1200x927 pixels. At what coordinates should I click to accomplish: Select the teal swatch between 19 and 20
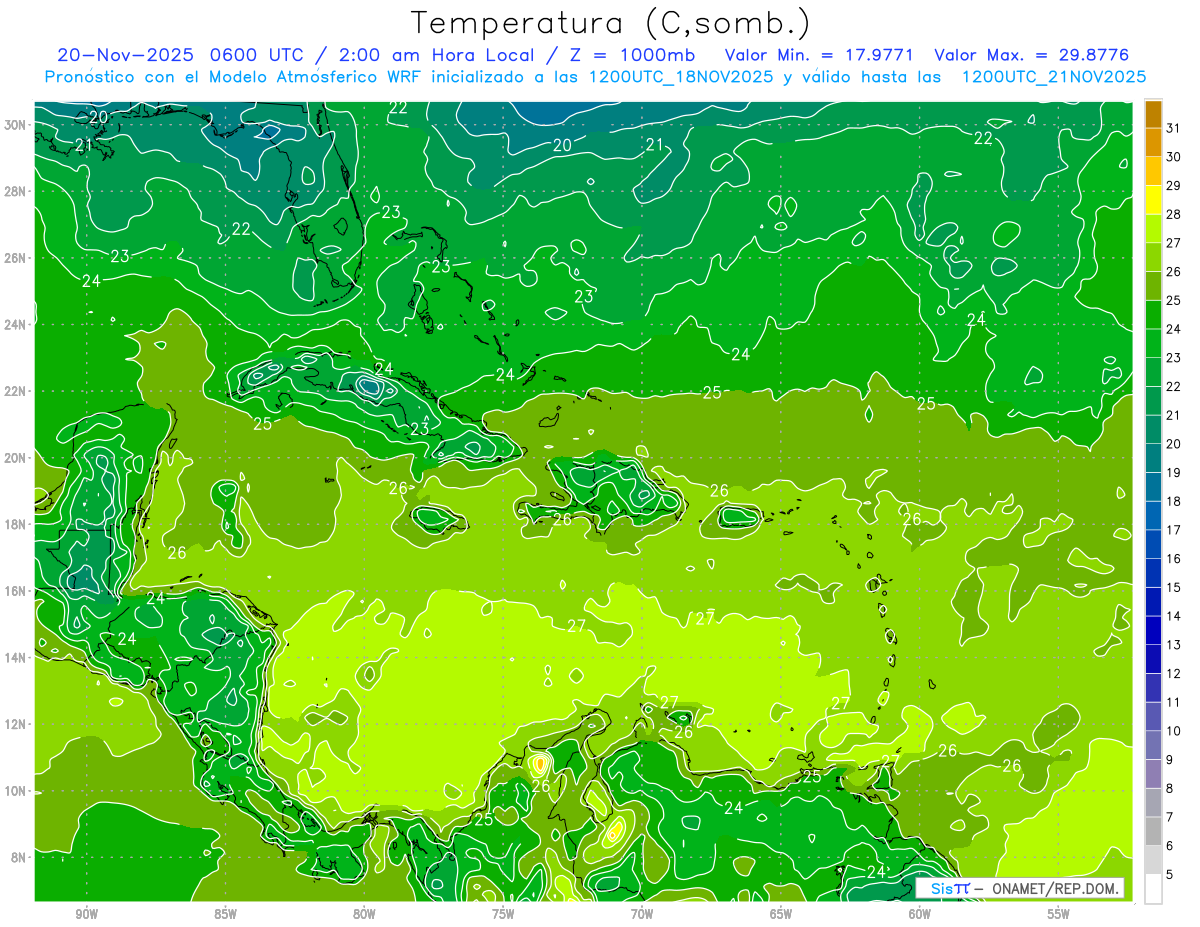(1153, 458)
